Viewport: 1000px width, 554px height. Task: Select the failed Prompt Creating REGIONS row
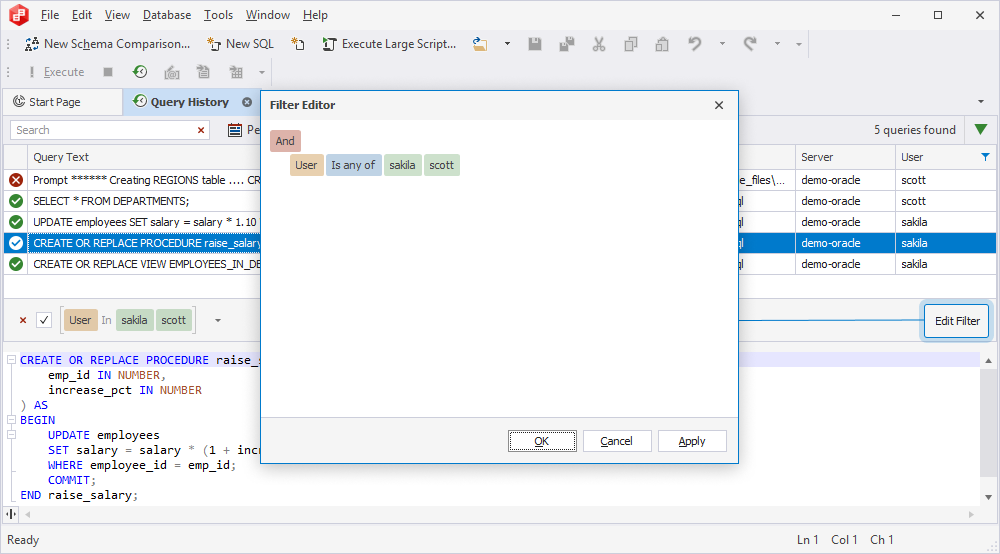pyautogui.click(x=500, y=180)
